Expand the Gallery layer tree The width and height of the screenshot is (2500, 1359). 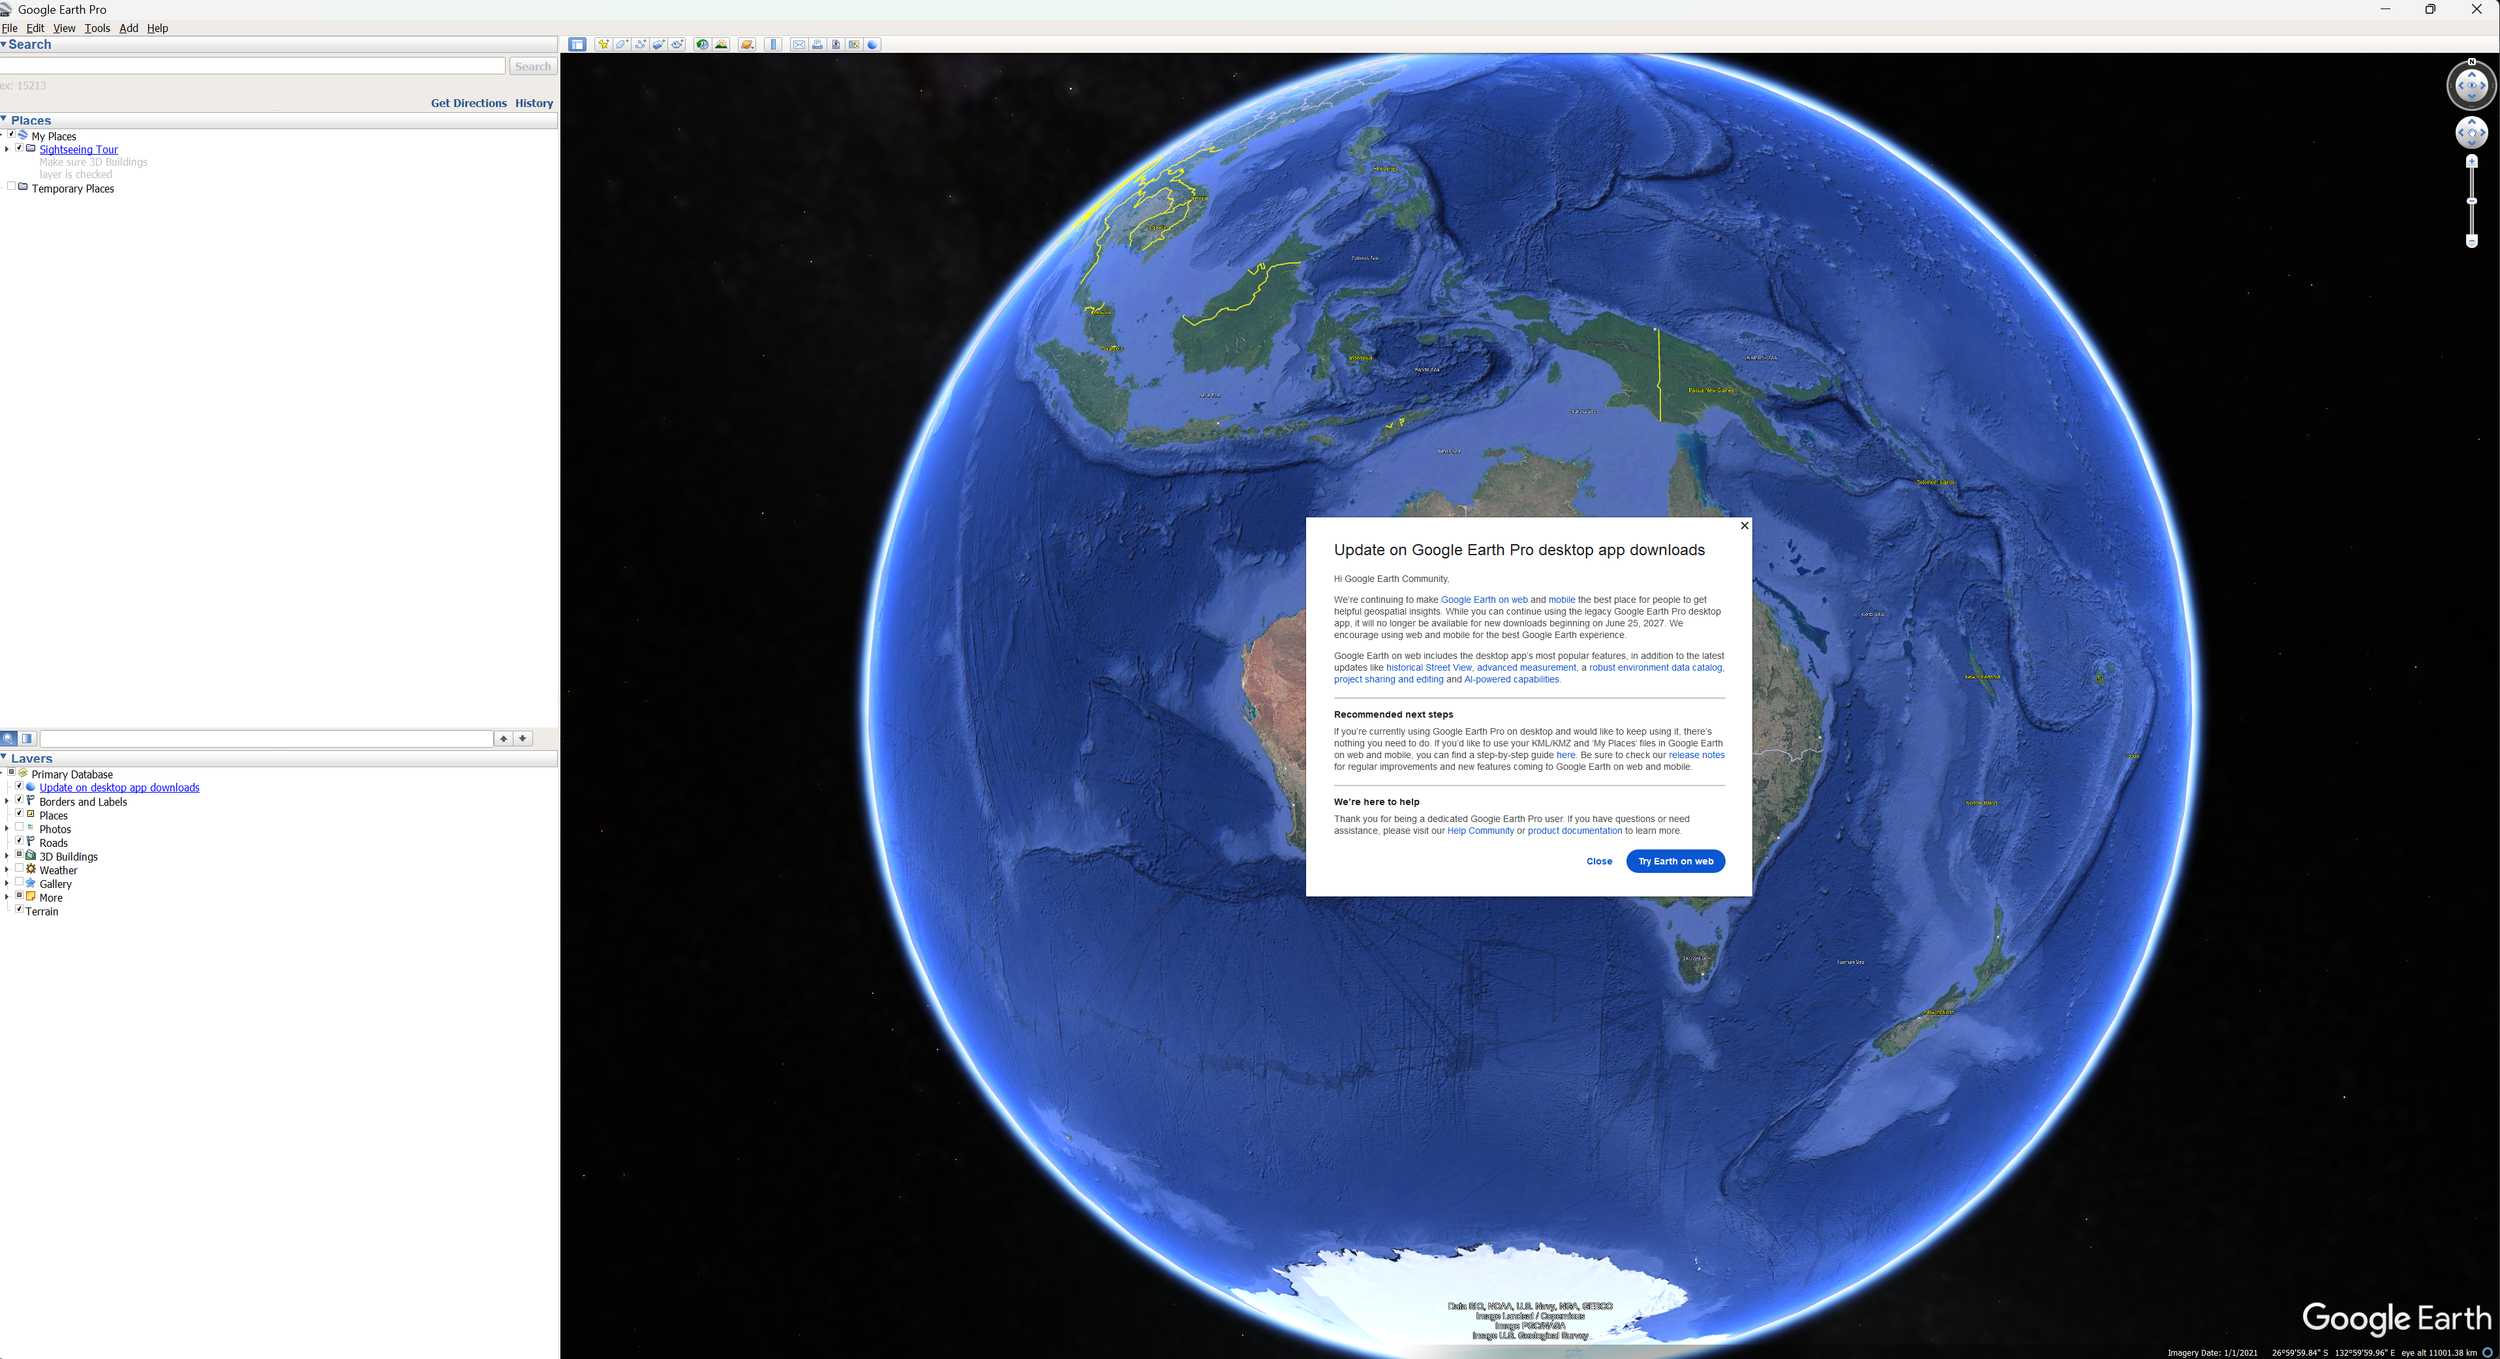point(7,884)
